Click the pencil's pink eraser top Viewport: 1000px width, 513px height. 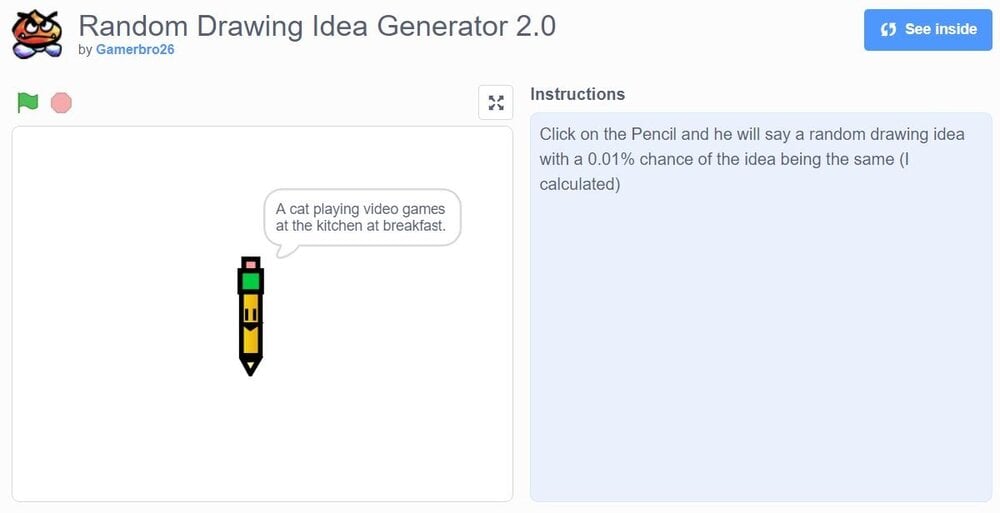(250, 264)
